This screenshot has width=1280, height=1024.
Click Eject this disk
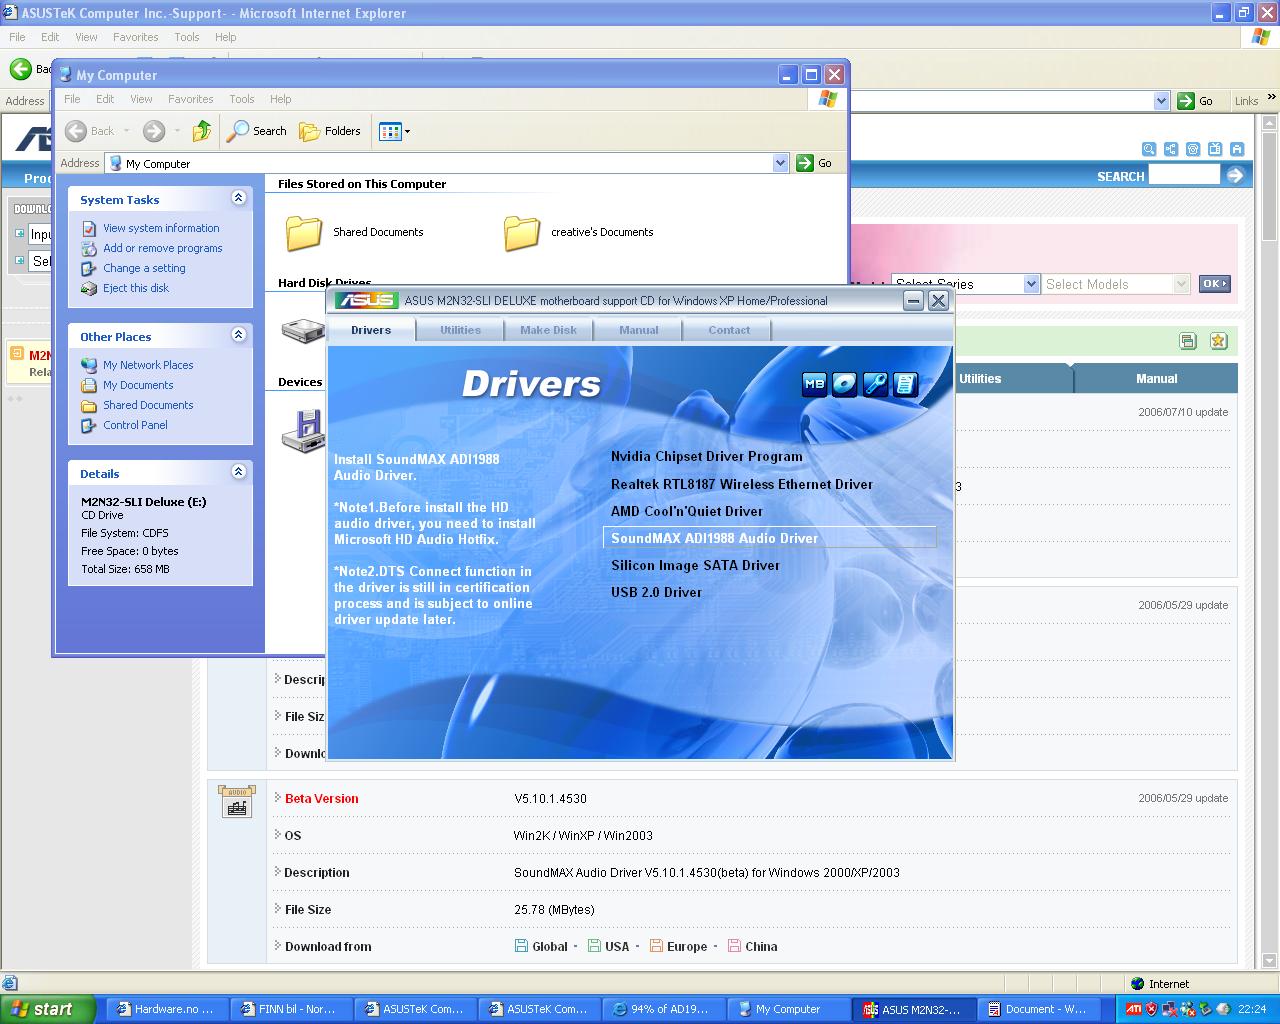point(136,288)
